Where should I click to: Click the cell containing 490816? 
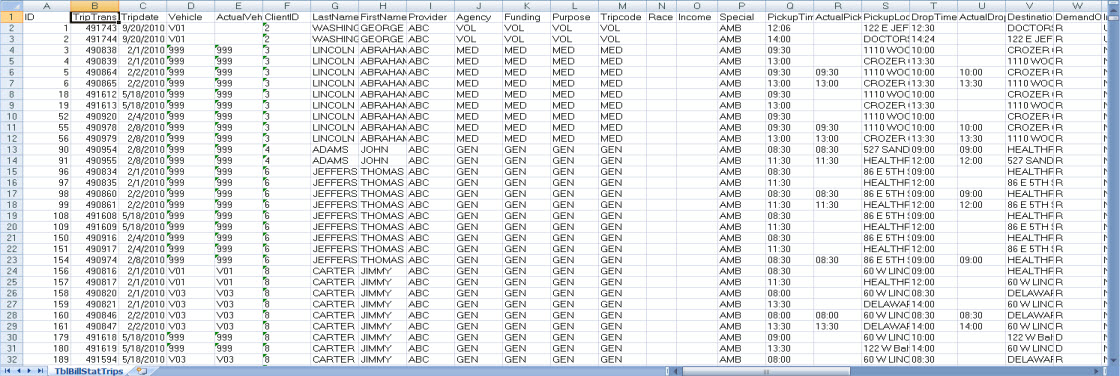(x=94, y=272)
